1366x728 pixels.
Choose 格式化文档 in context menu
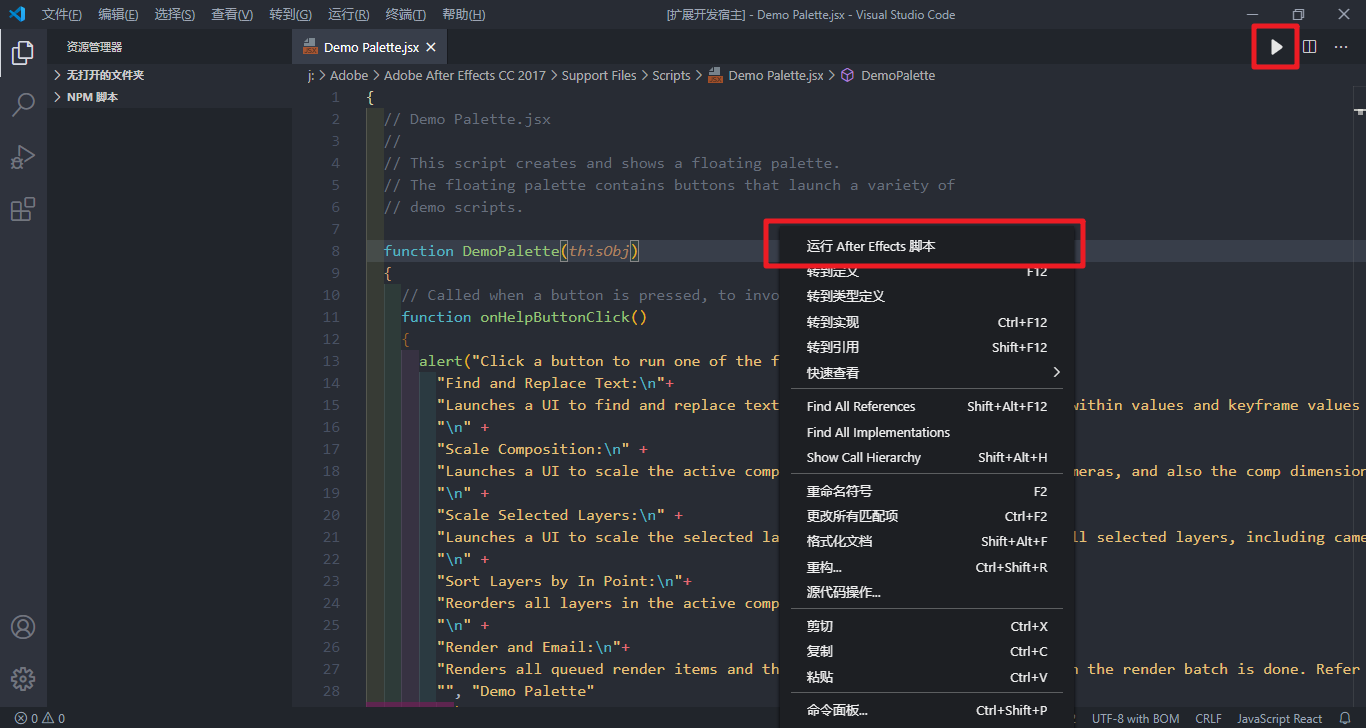coord(927,541)
